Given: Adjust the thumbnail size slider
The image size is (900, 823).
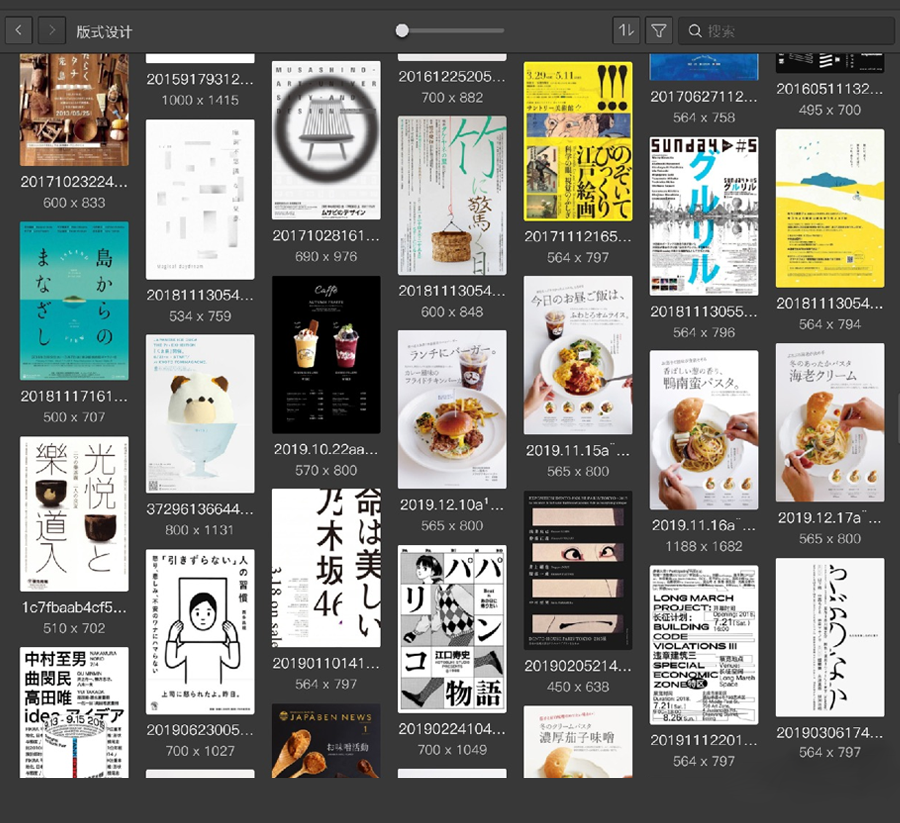Looking at the screenshot, I should [x=402, y=30].
